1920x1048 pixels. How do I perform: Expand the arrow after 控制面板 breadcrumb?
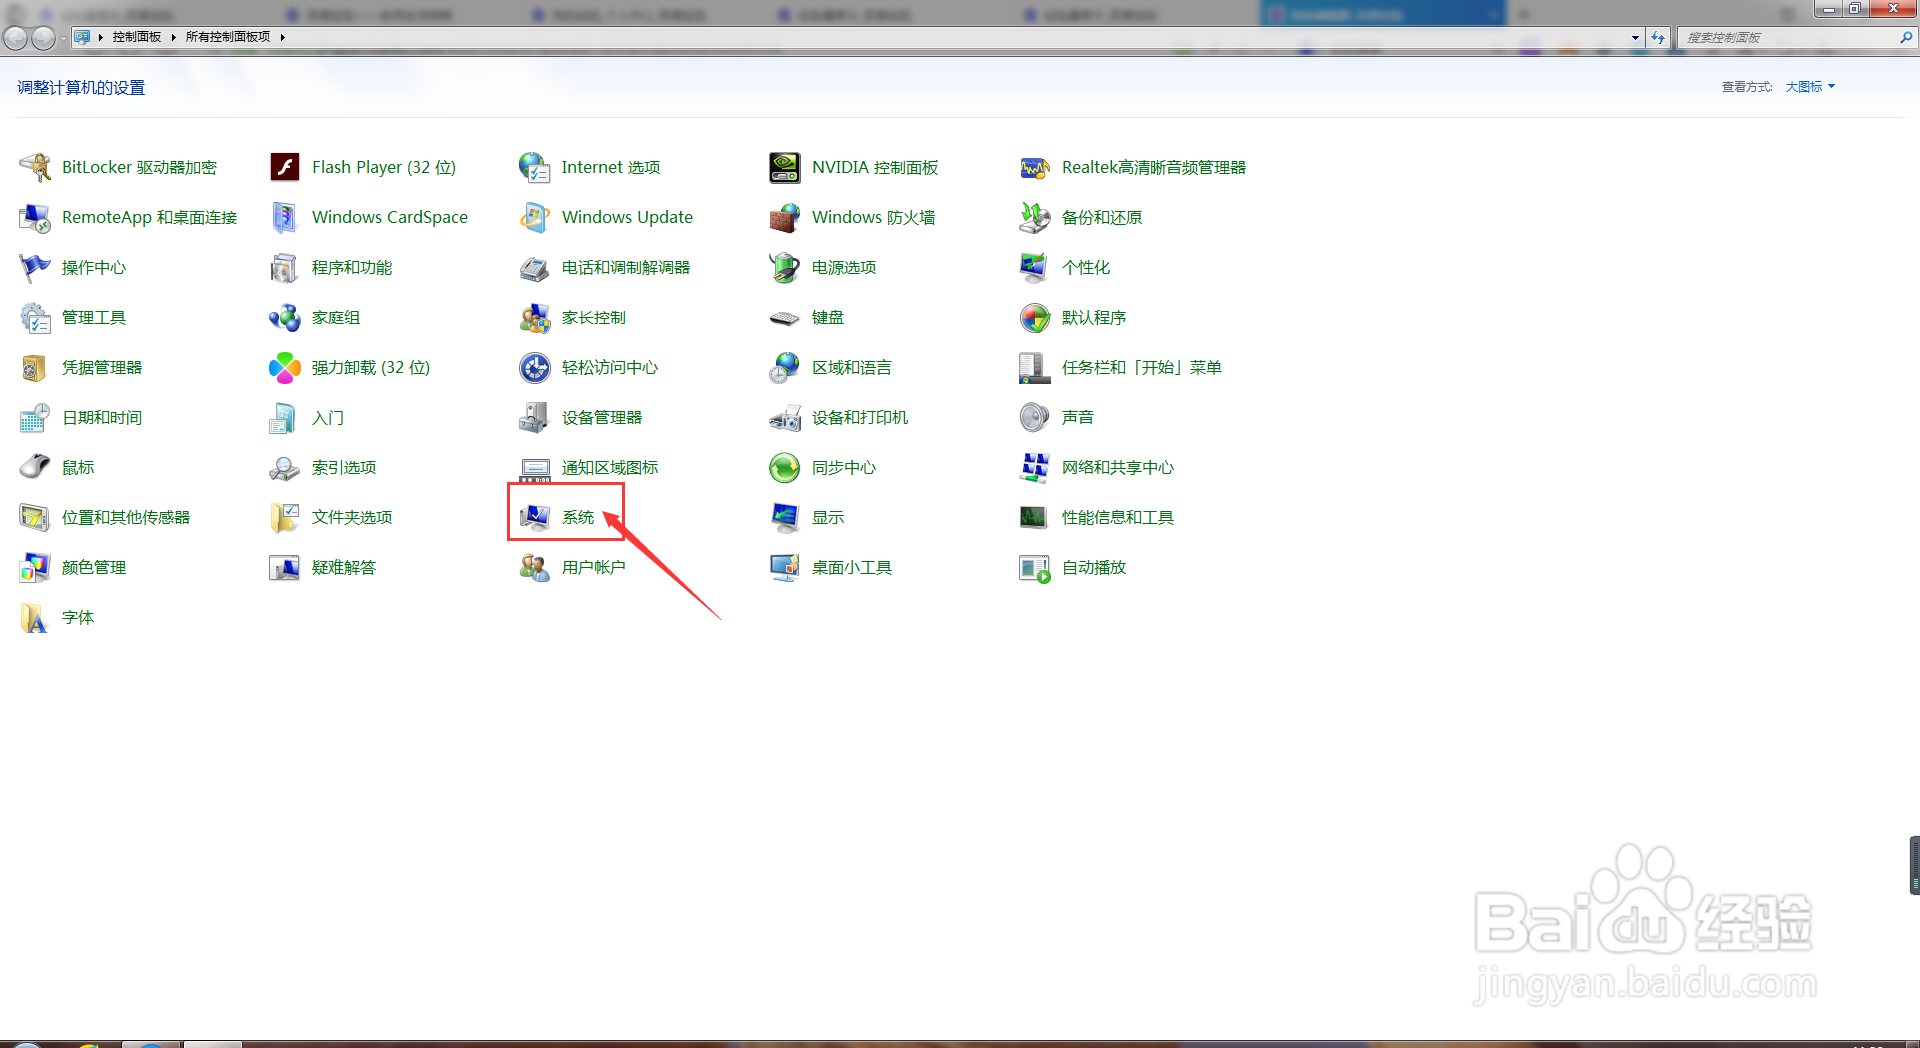pos(173,37)
